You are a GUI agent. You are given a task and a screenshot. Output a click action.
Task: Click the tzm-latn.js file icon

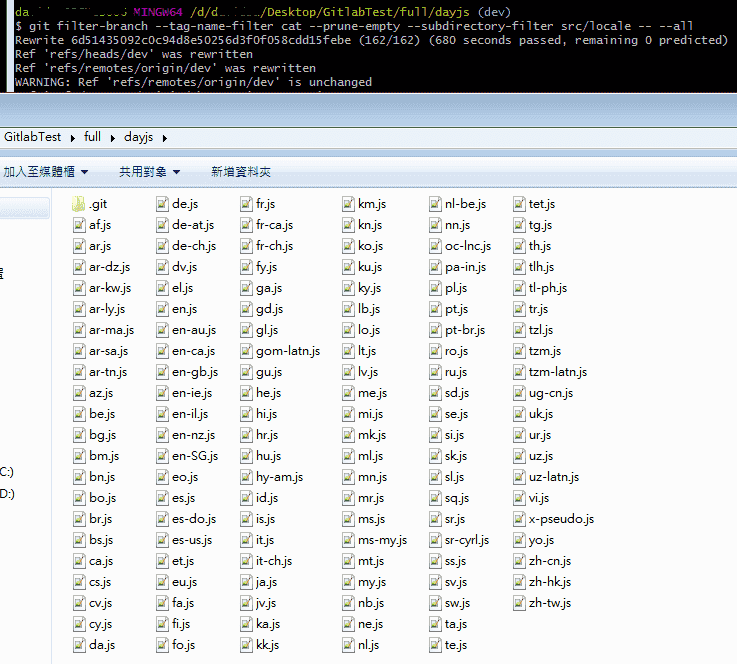coord(520,372)
